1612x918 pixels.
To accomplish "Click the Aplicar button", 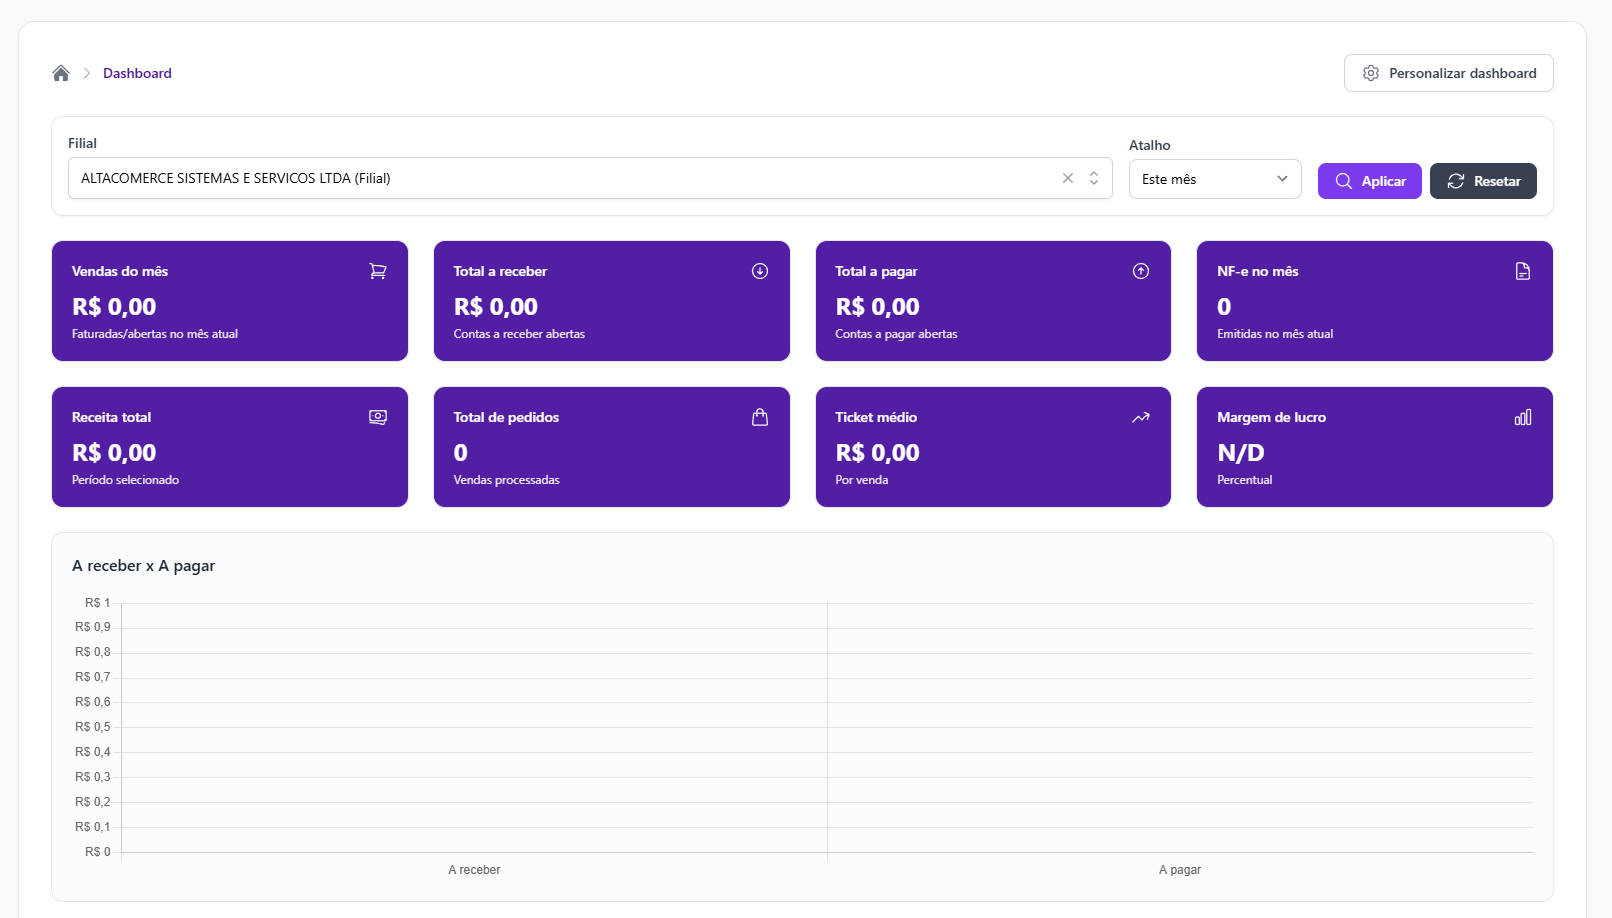I will point(1369,181).
